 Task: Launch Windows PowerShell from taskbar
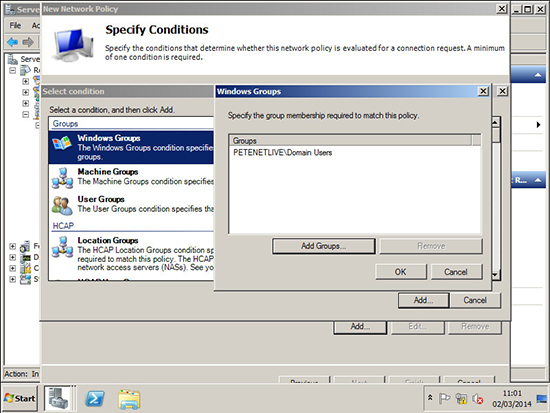click(x=95, y=399)
